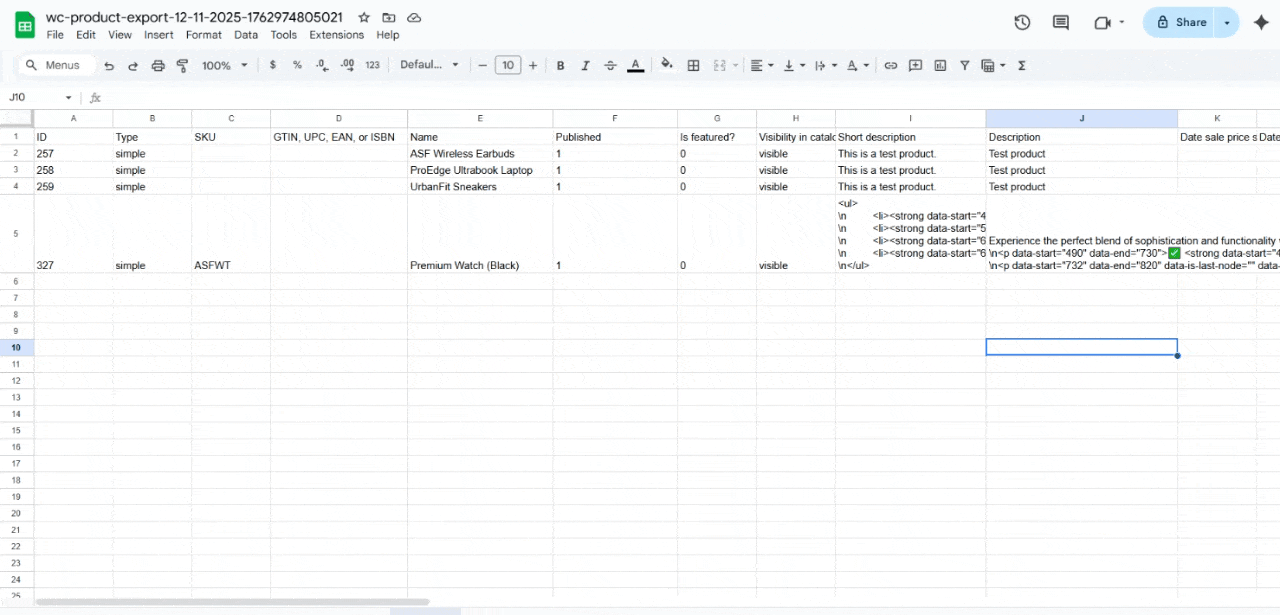Expand the text alignment options
The width and height of the screenshot is (1280, 615).
click(770, 65)
